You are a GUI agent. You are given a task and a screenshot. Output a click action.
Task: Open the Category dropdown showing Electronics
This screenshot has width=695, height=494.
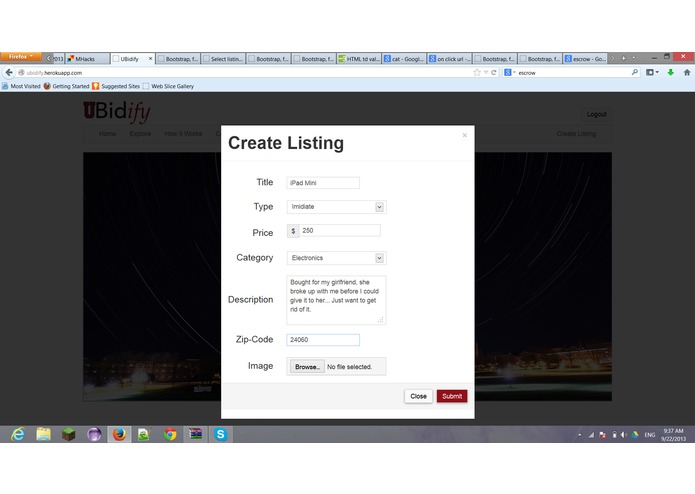pos(336,258)
